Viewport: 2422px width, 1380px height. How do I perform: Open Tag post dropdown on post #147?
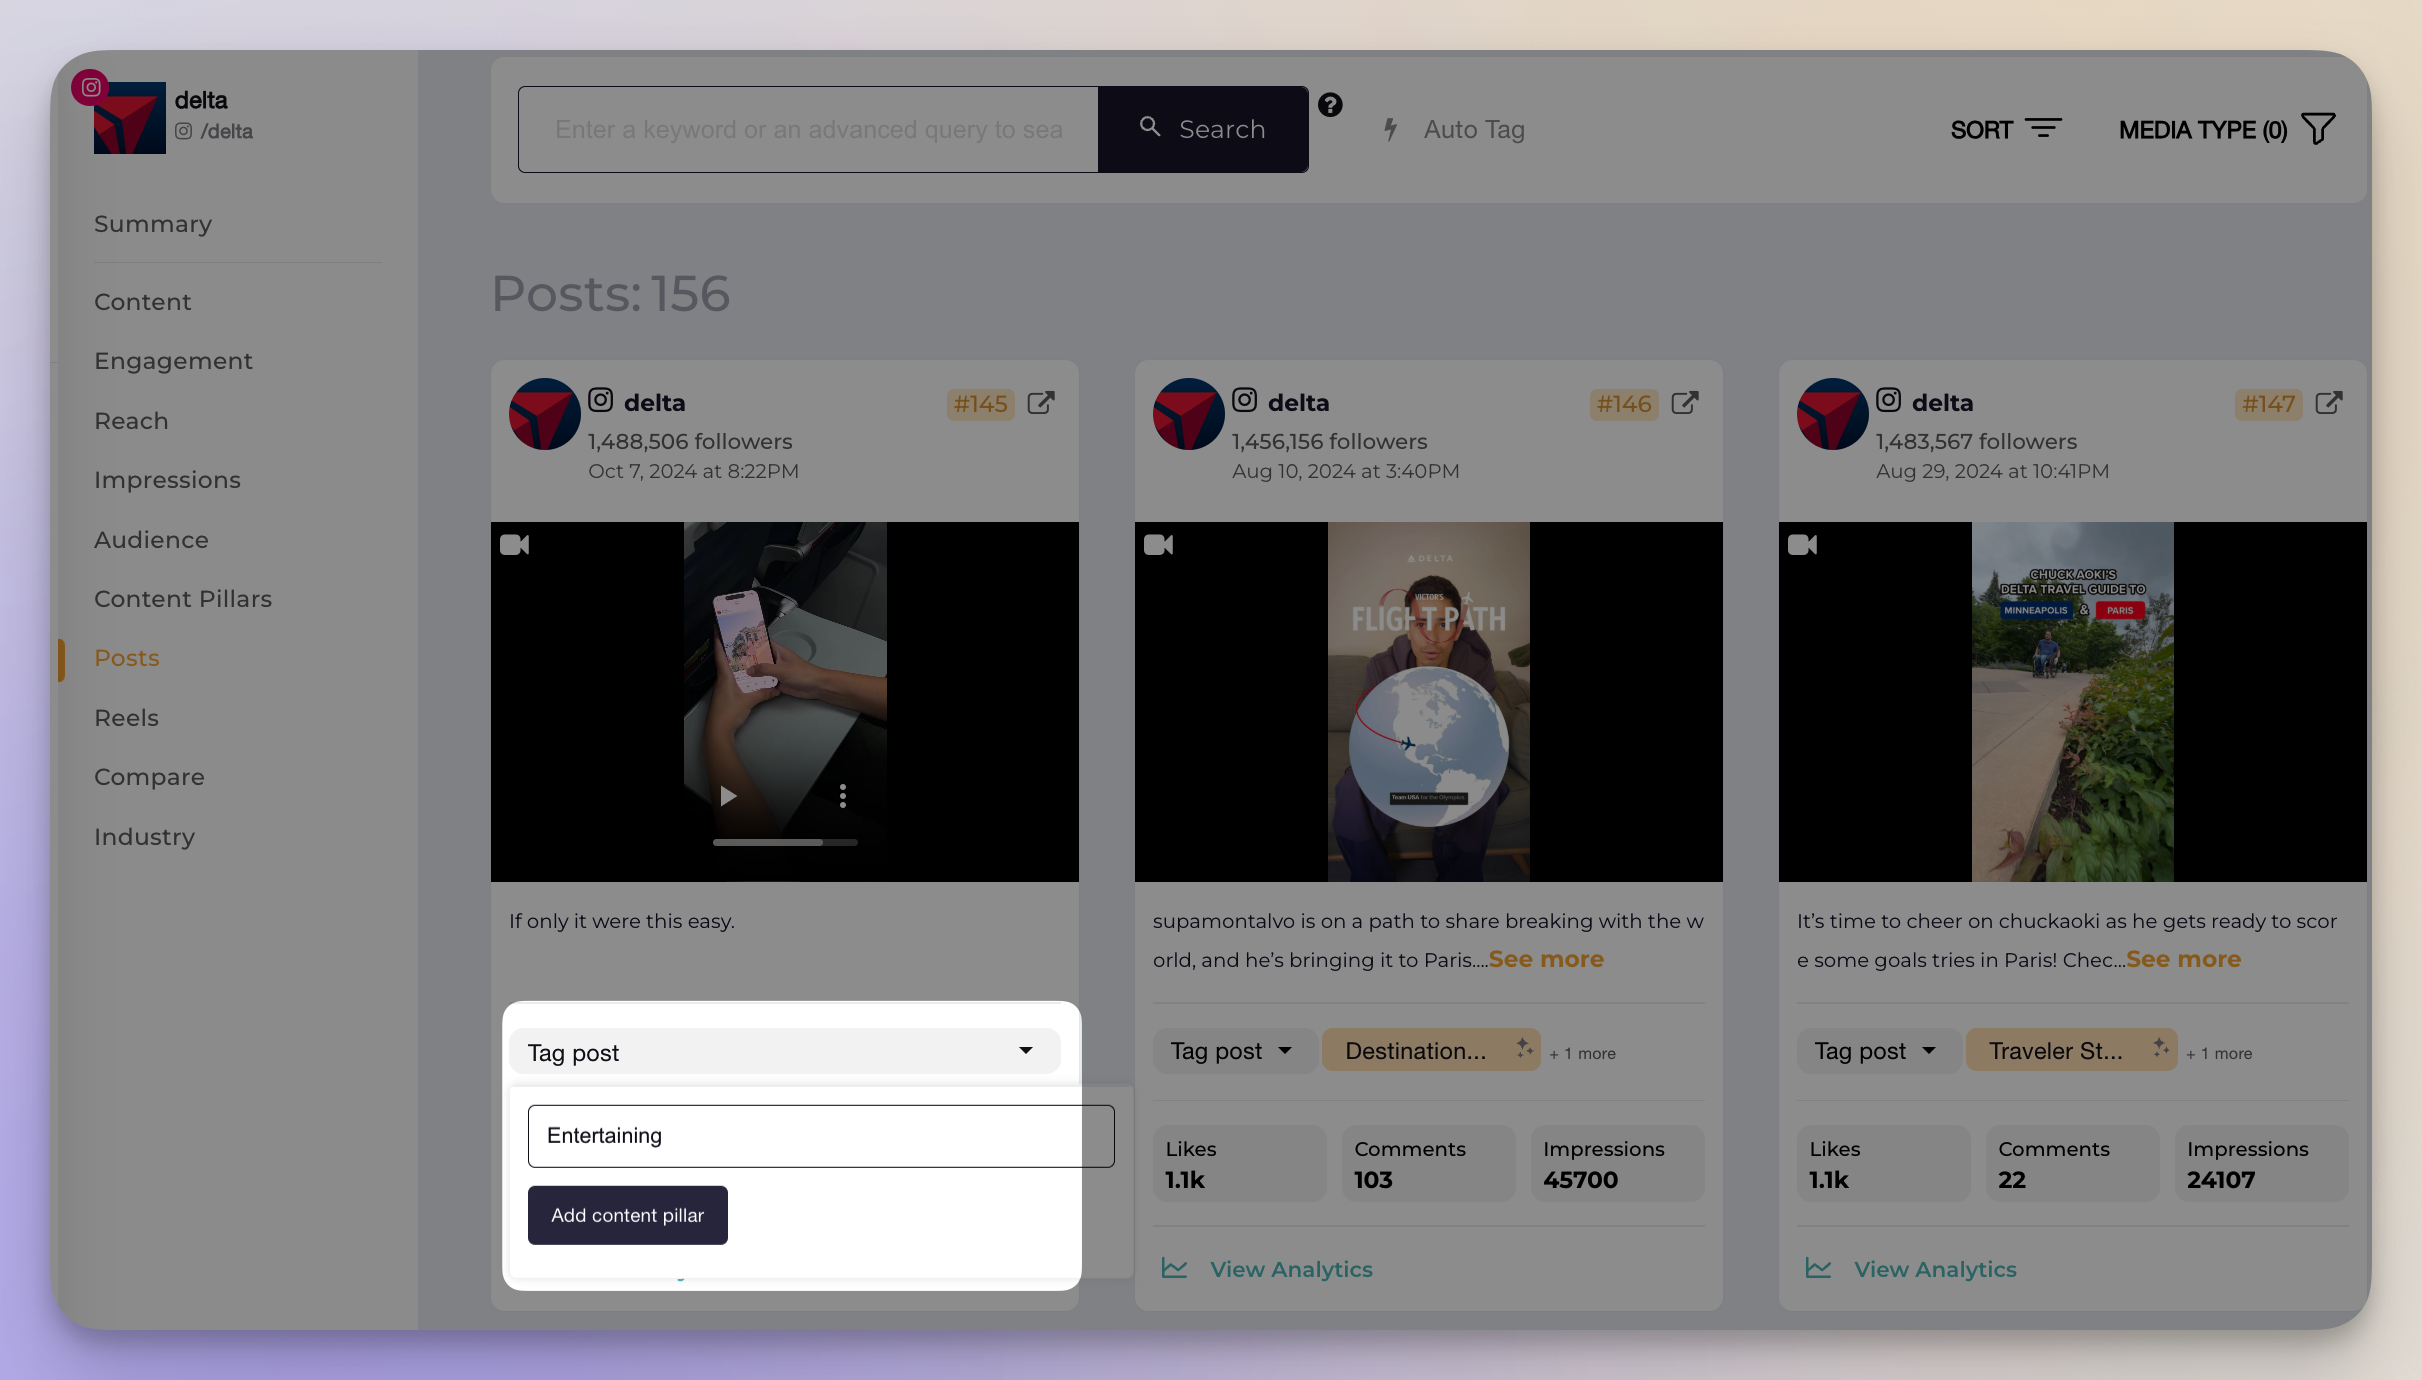tap(1877, 1051)
